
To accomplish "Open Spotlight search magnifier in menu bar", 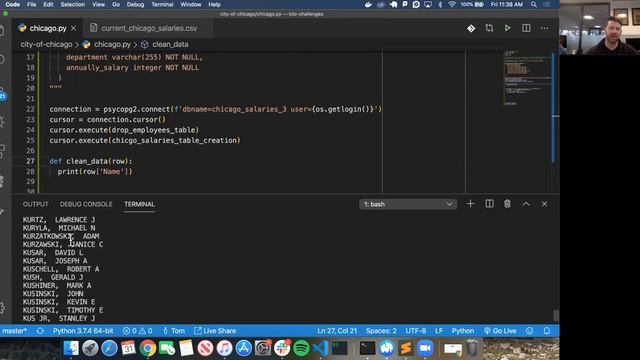I will point(534,4).
